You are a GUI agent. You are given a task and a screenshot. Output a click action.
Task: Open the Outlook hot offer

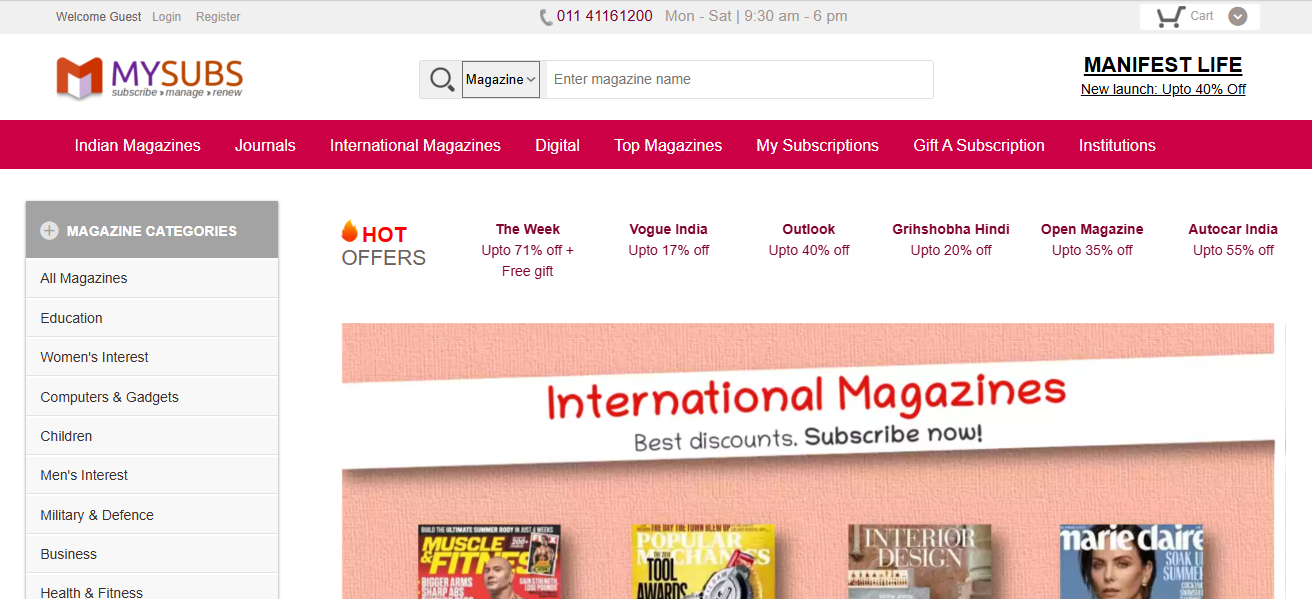tap(809, 240)
